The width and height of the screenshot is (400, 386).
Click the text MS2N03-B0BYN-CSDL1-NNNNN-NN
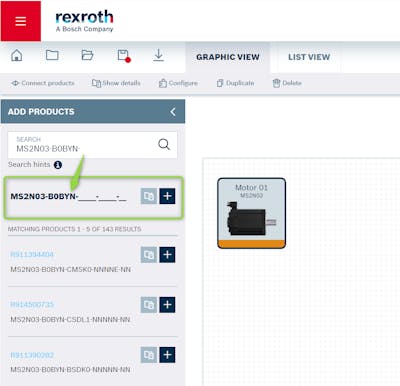70,320
